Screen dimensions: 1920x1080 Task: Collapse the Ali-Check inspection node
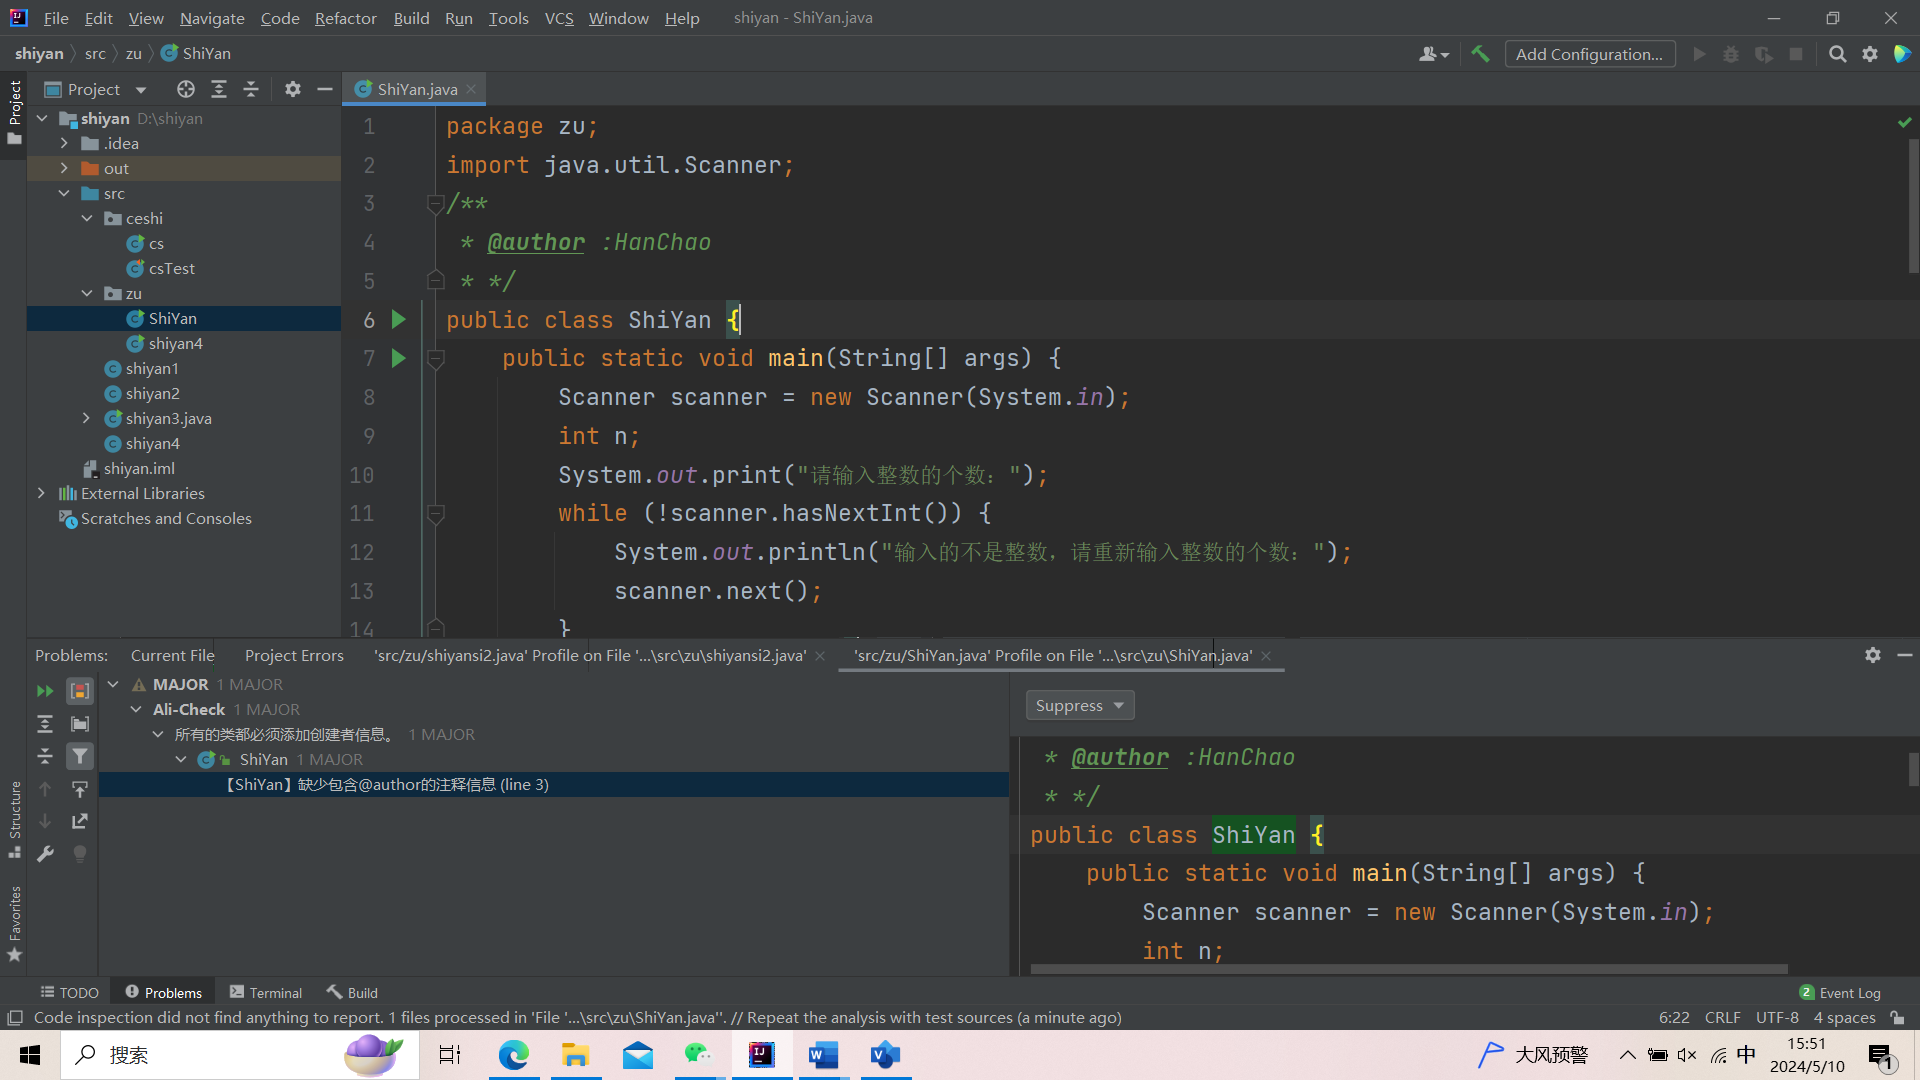coord(136,710)
